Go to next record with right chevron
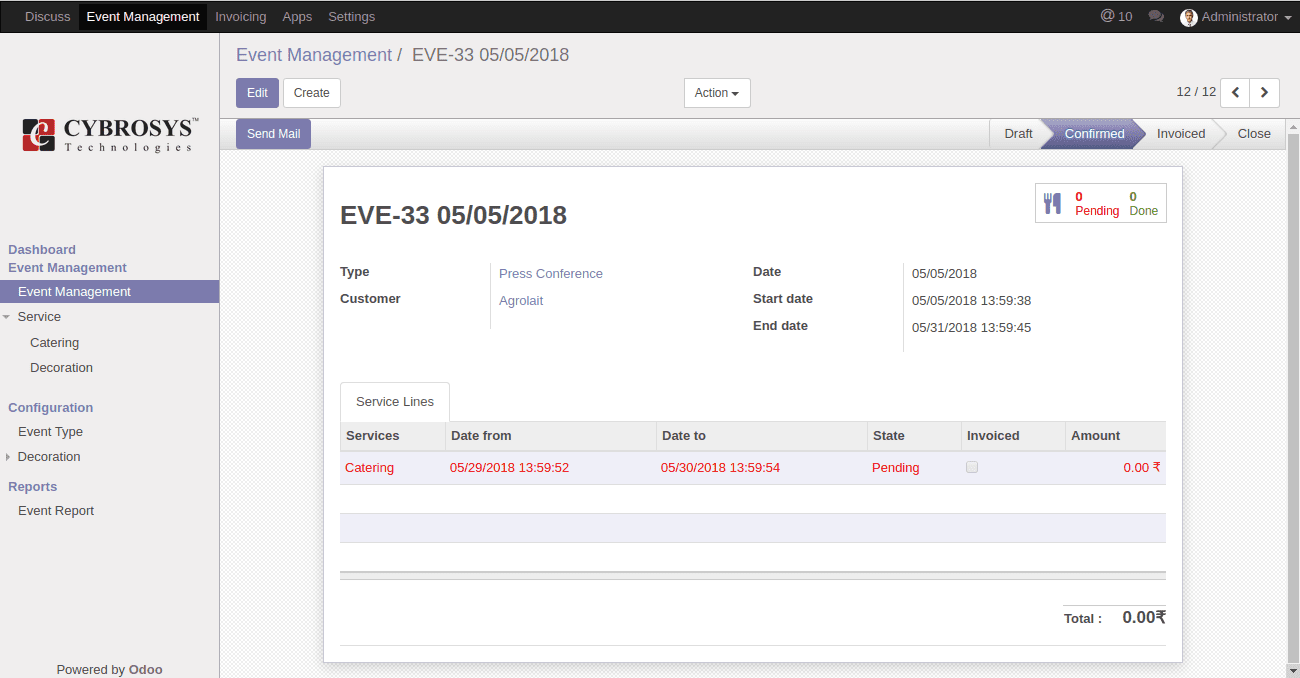The height and width of the screenshot is (678, 1300). [x=1265, y=92]
